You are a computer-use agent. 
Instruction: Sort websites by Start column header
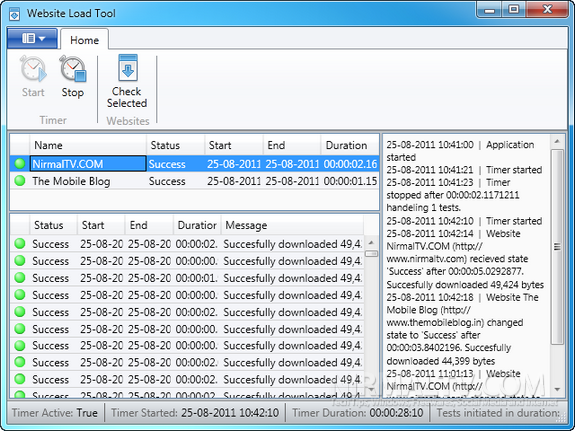234,145
